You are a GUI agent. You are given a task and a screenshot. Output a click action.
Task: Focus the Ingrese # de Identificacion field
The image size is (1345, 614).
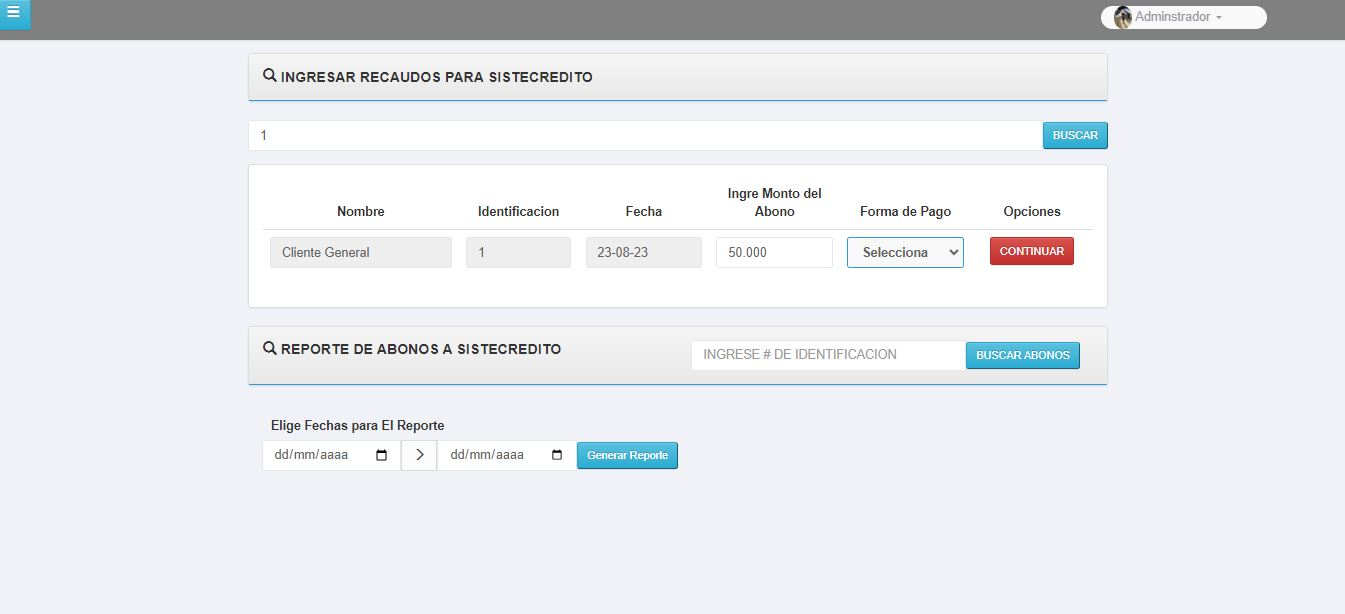tap(828, 355)
